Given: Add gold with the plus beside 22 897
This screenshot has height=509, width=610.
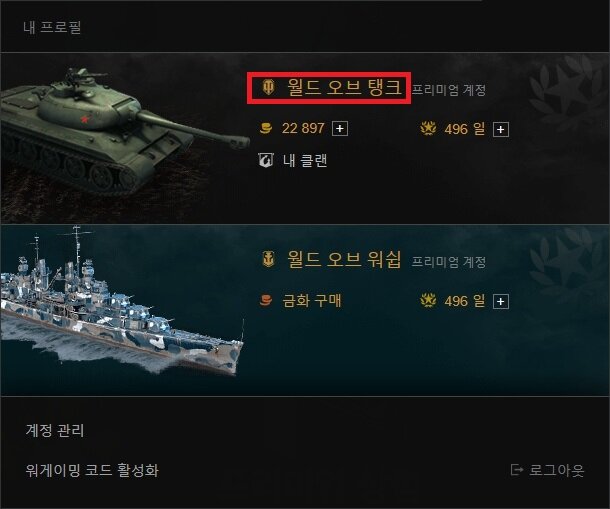Looking at the screenshot, I should [x=340, y=129].
